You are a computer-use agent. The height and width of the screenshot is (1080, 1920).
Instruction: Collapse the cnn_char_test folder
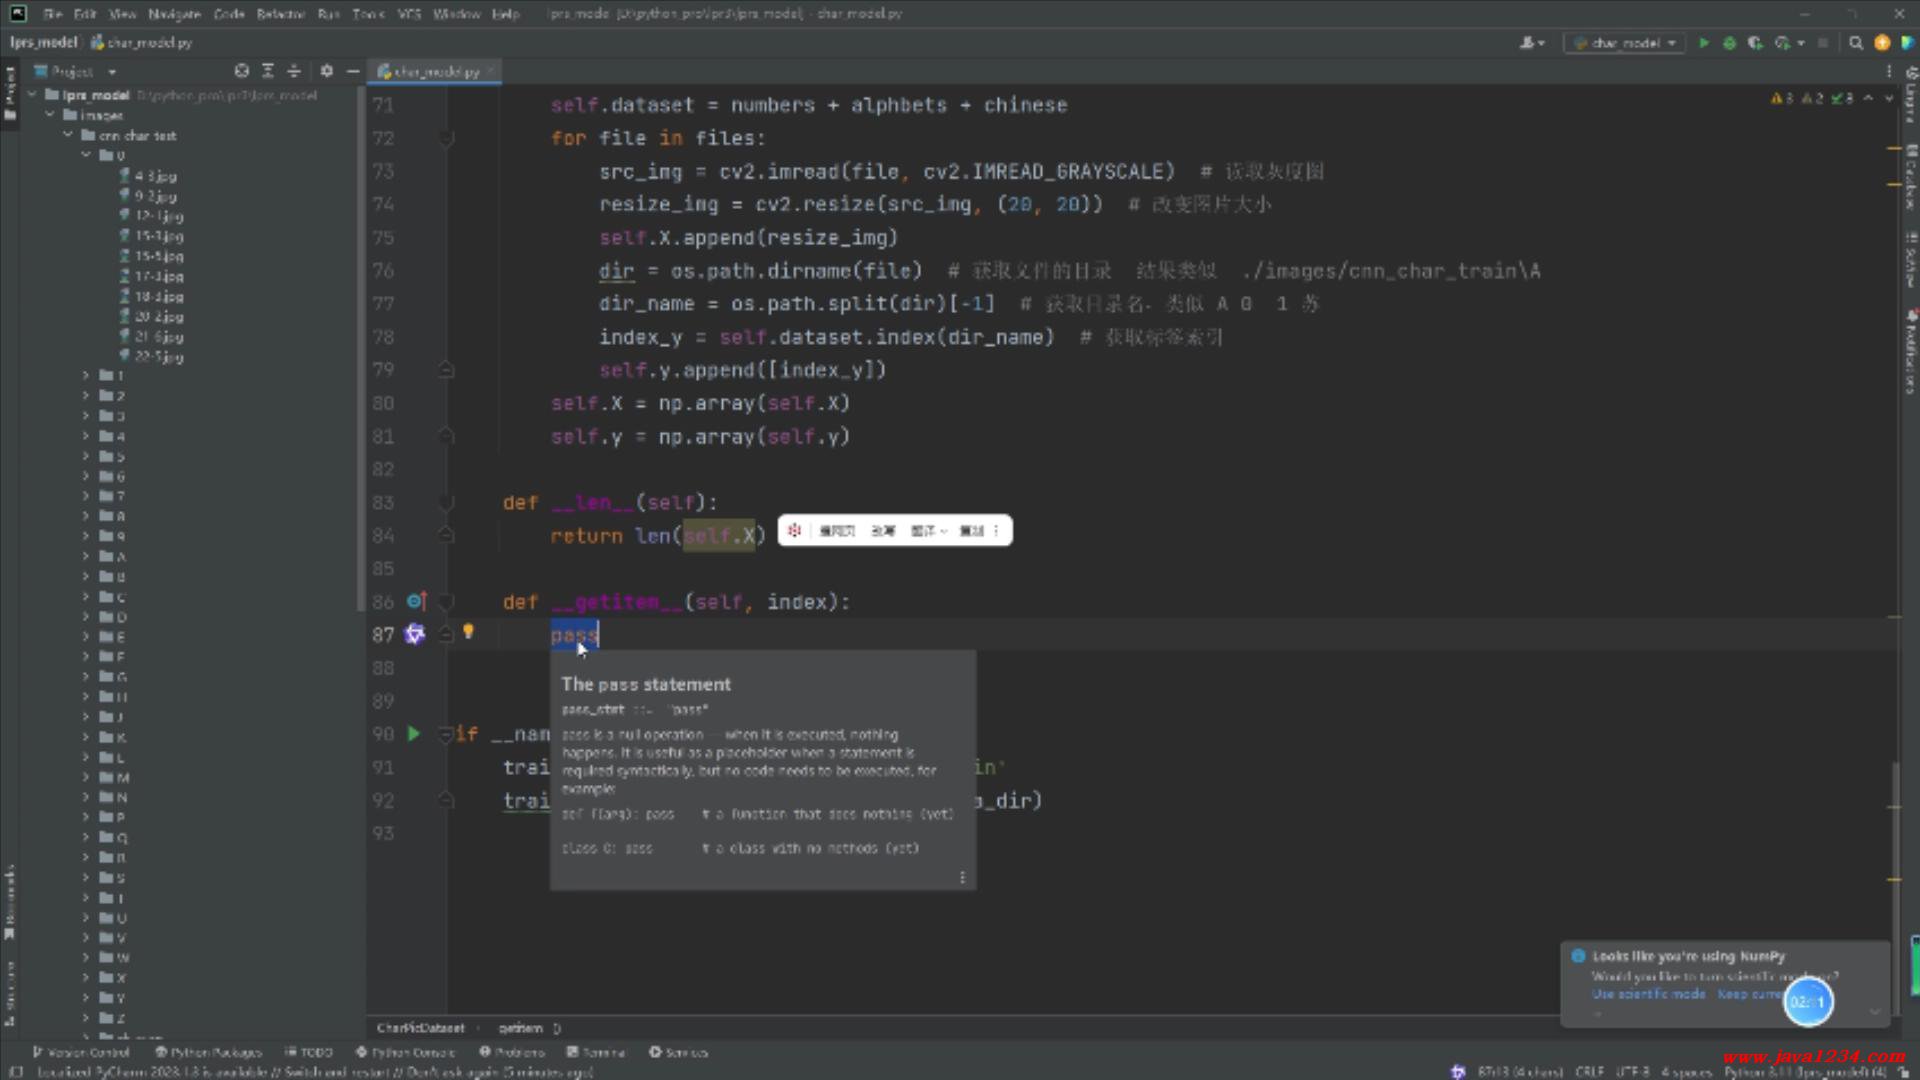pyautogui.click(x=68, y=135)
